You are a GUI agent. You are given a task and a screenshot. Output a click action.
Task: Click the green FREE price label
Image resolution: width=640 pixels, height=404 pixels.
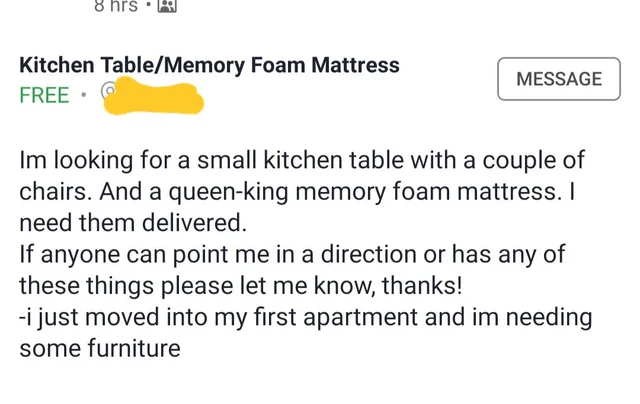coord(44,95)
